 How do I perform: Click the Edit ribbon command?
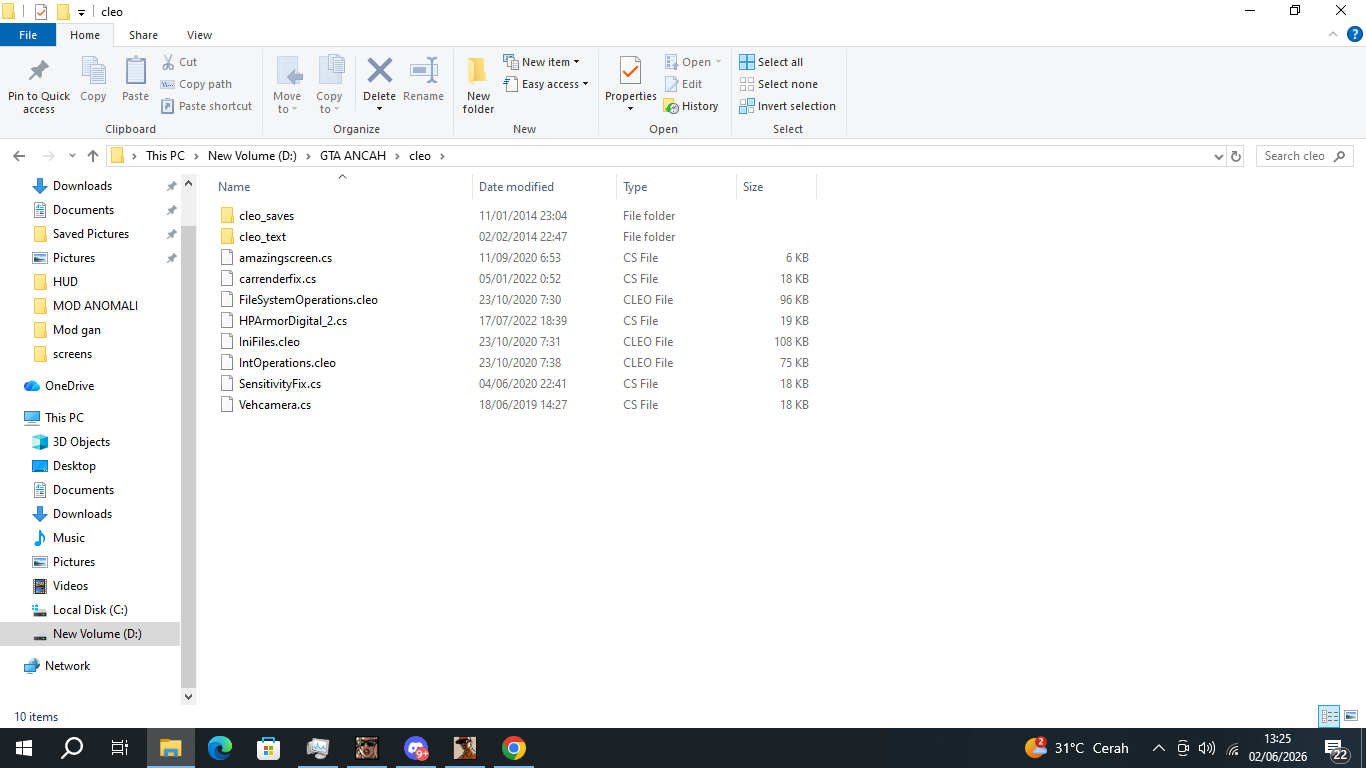tap(683, 84)
